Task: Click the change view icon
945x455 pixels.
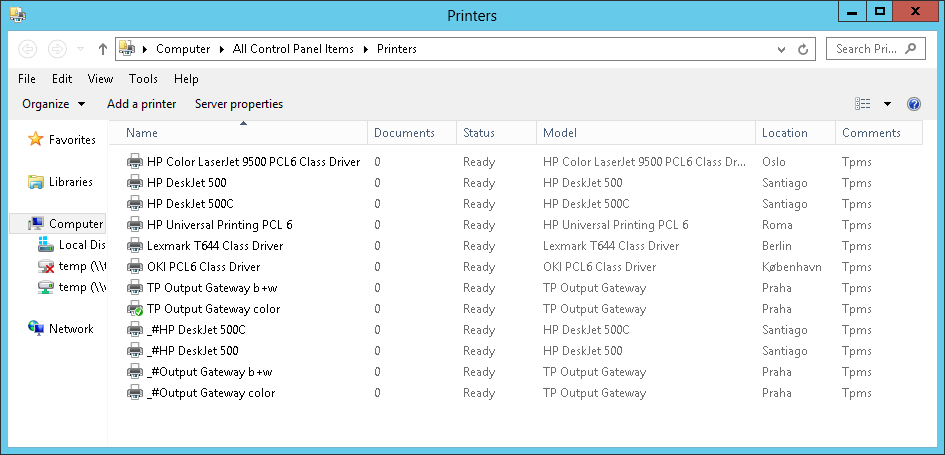Action: click(862, 104)
